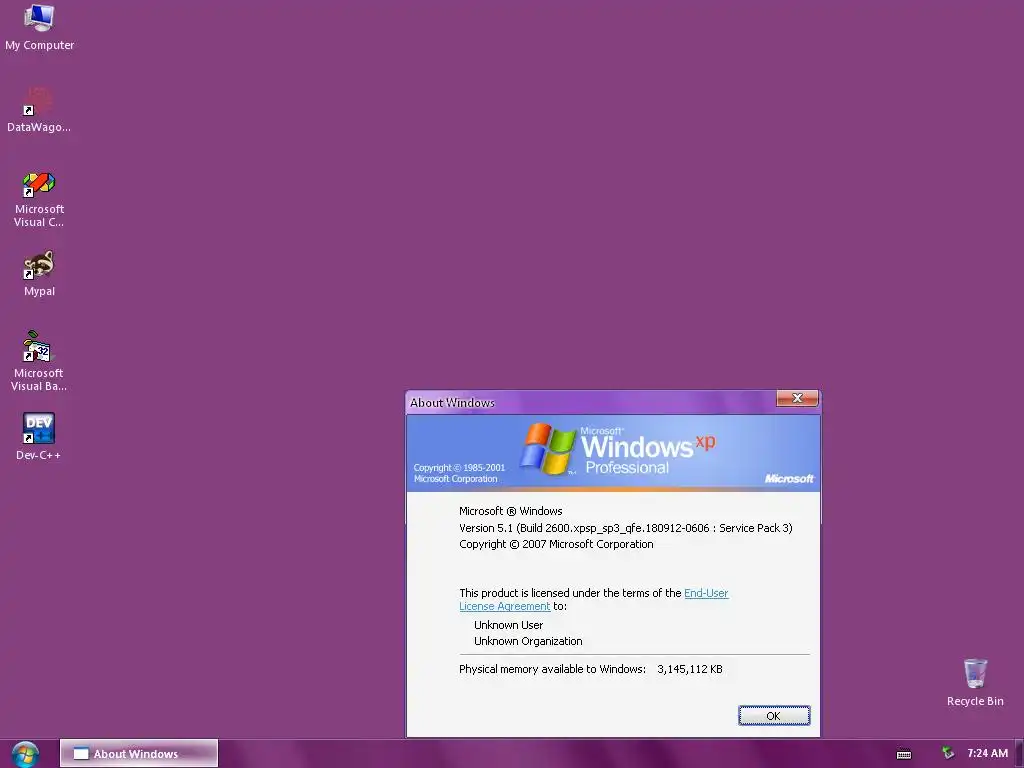Click the 7:24 AM clock
The width and height of the screenshot is (1024, 768).
(x=987, y=754)
